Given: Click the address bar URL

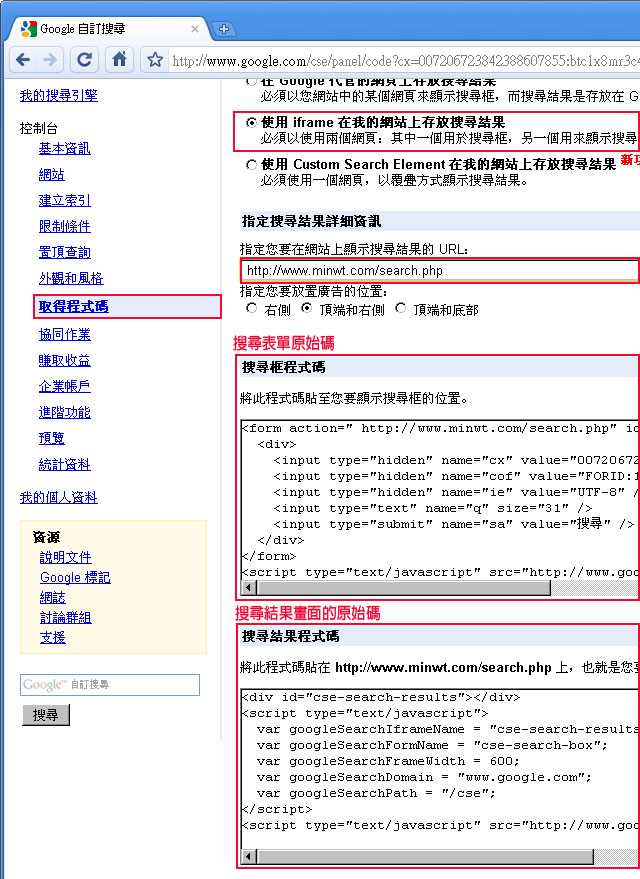Looking at the screenshot, I should 404,61.
